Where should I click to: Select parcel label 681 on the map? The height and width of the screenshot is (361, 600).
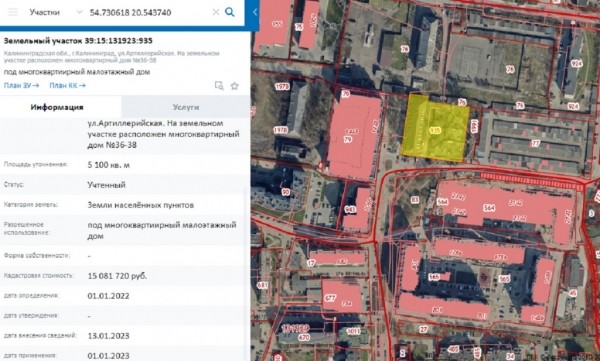[x=262, y=285]
